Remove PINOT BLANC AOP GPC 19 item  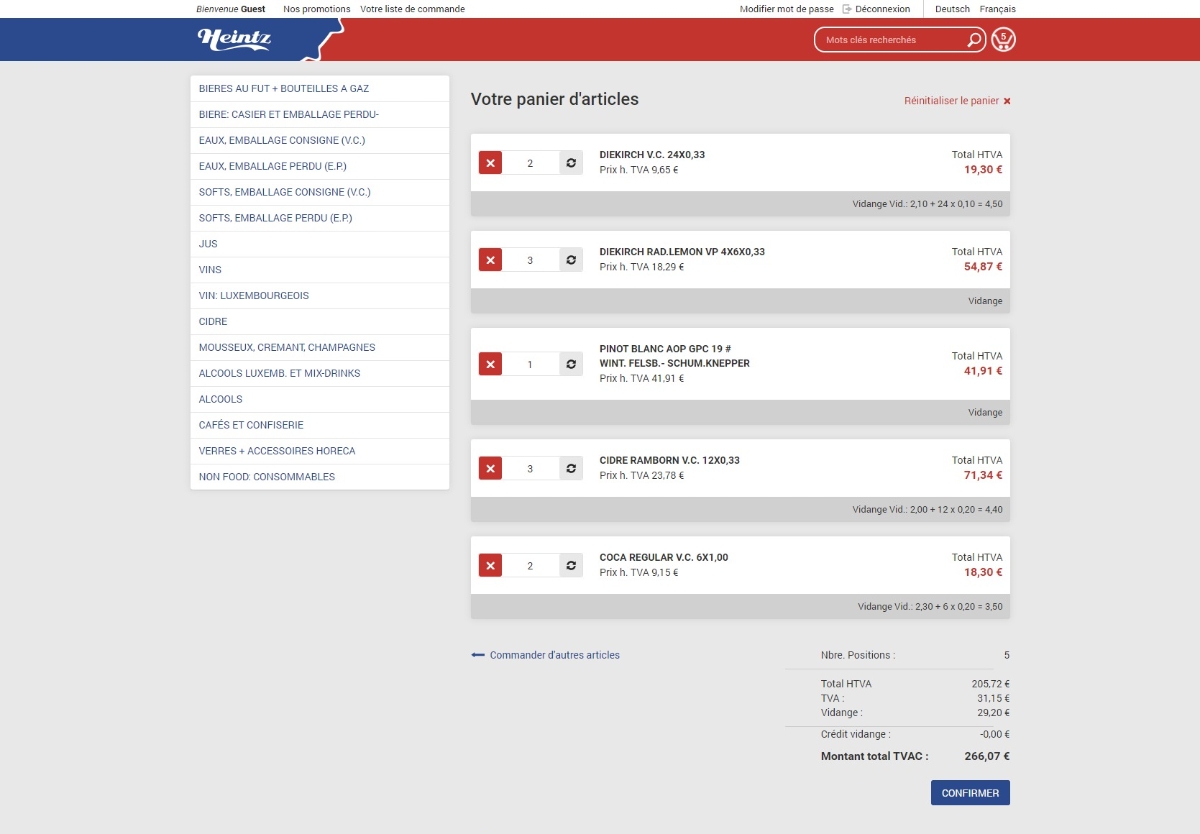pyautogui.click(x=490, y=364)
